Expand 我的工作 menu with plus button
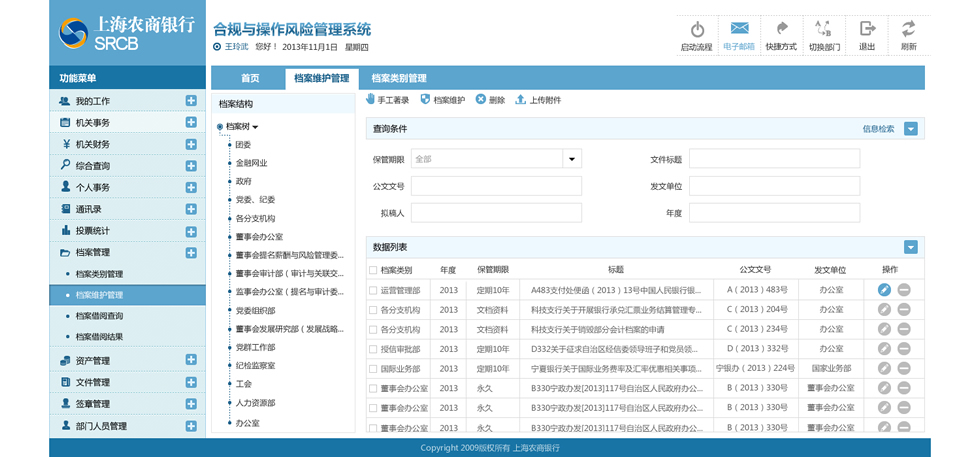The height and width of the screenshot is (457, 980). [191, 101]
